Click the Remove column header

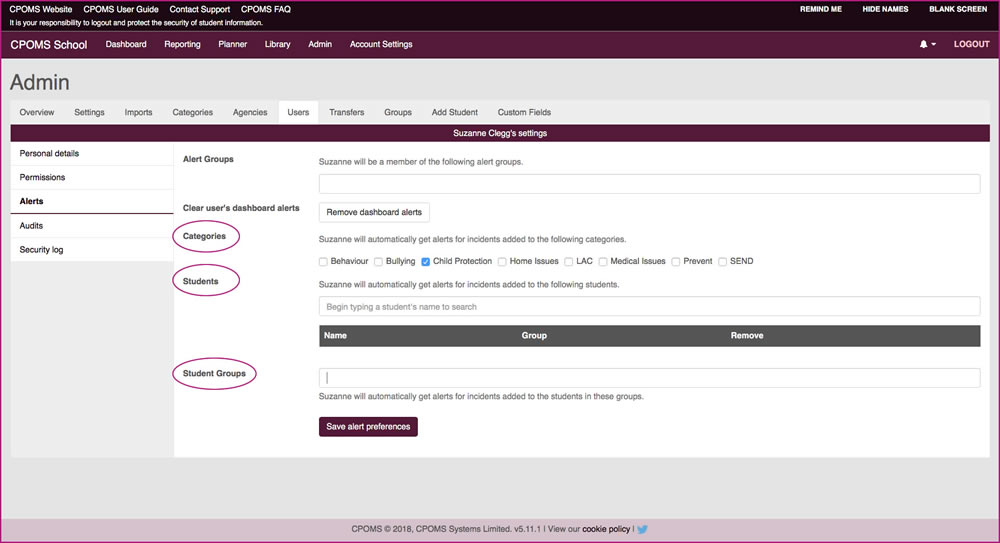click(747, 336)
